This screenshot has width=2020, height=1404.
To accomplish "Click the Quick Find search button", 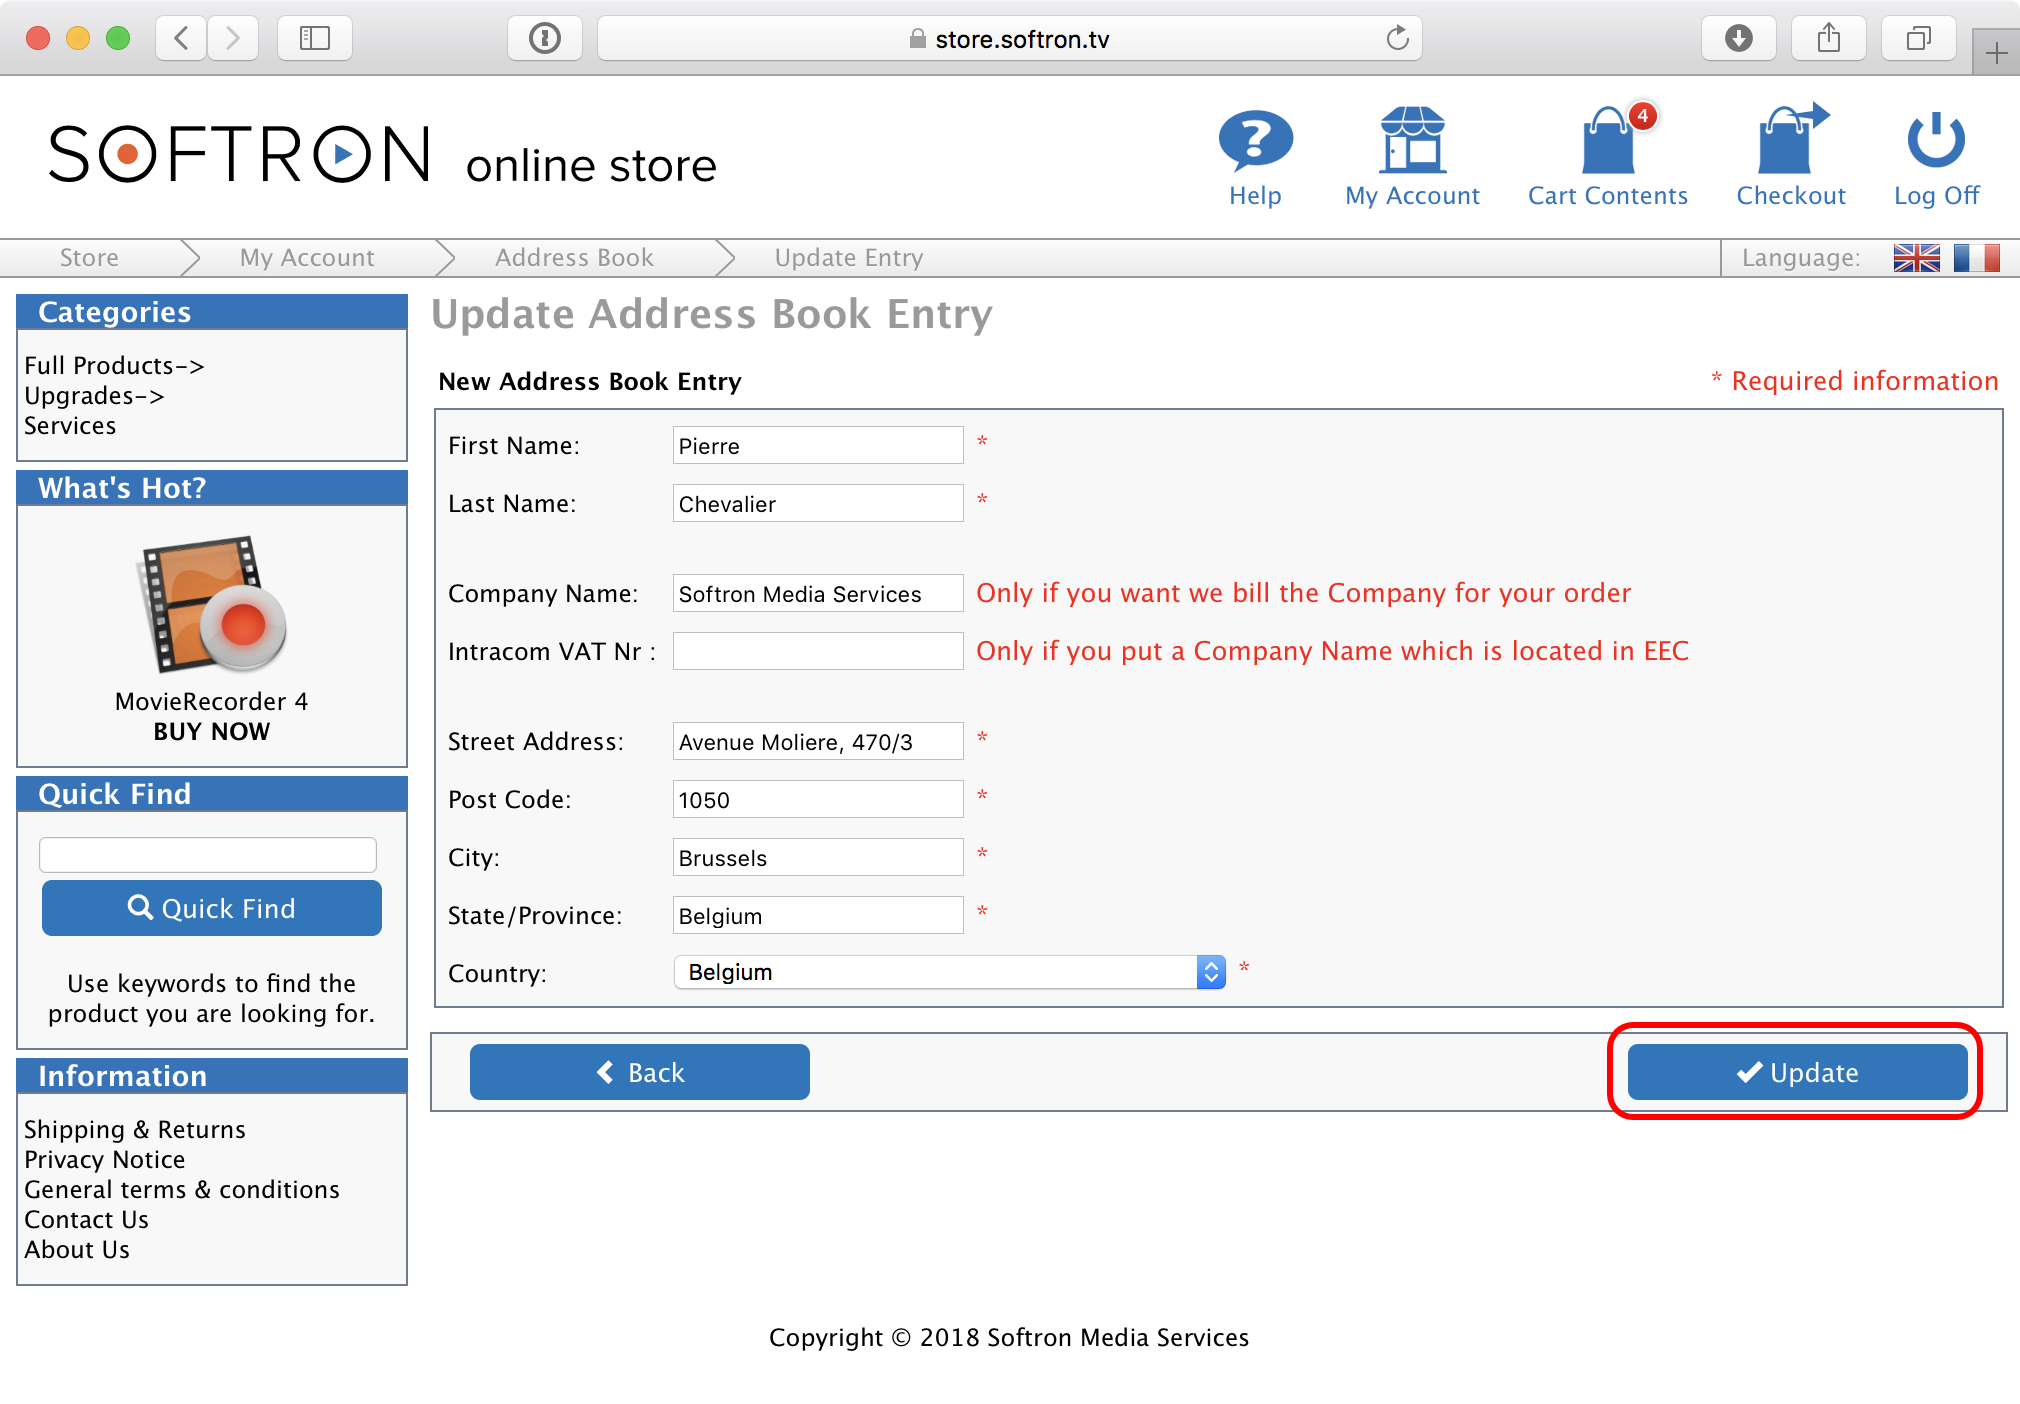I will (212, 908).
